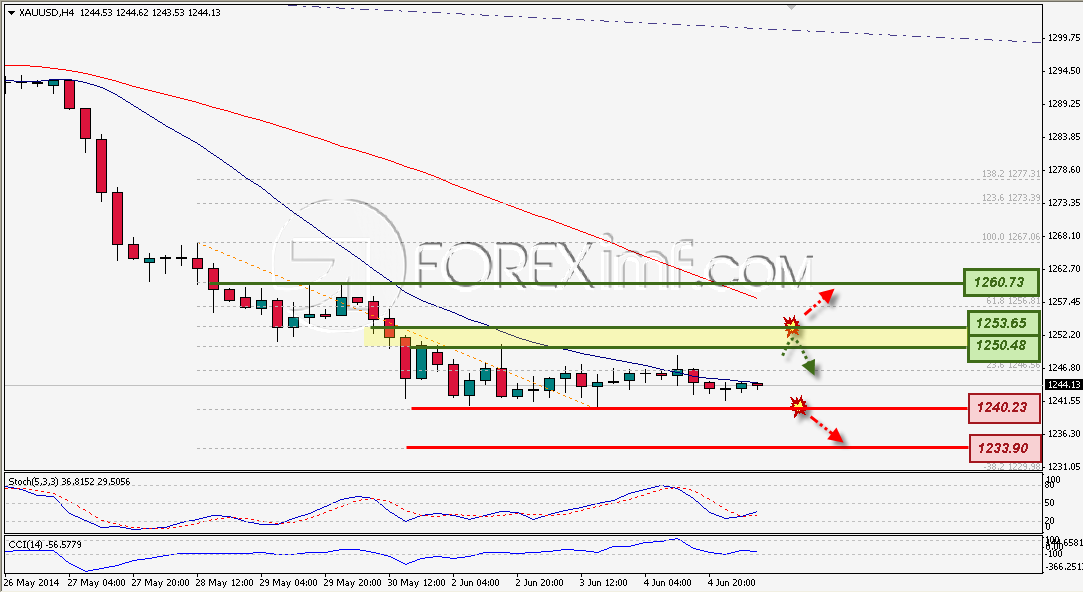Click the Stoch(5,3,3) indicator label
1083x593 pixels.
[x=69, y=482]
